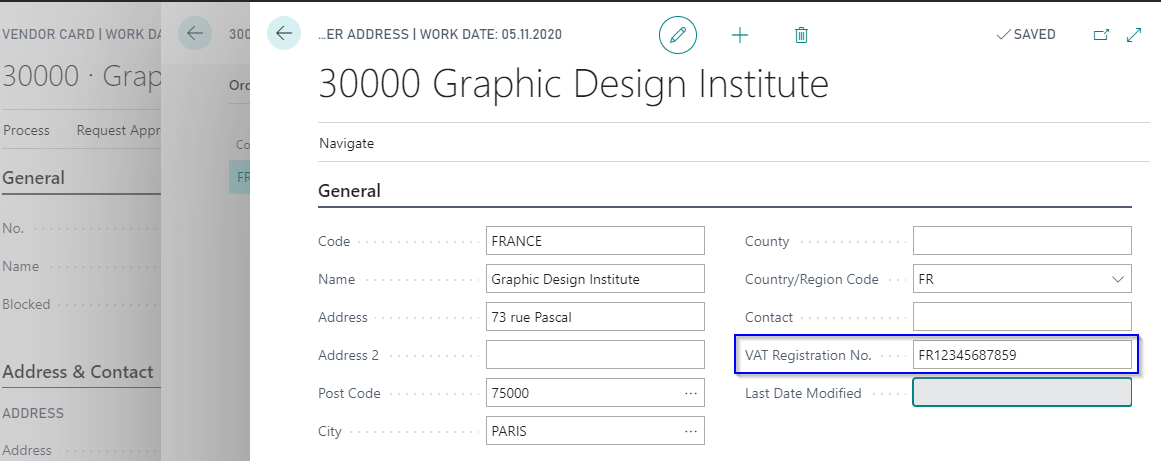1161x461 pixels.
Task: Collapse General section on the Vendor Card
Action: (33, 178)
